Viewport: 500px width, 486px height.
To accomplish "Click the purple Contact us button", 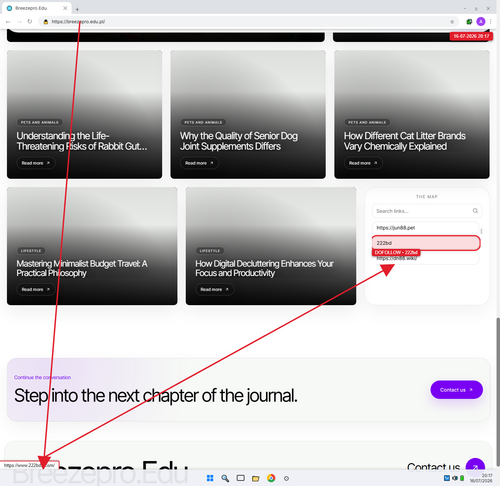I will click(x=457, y=390).
